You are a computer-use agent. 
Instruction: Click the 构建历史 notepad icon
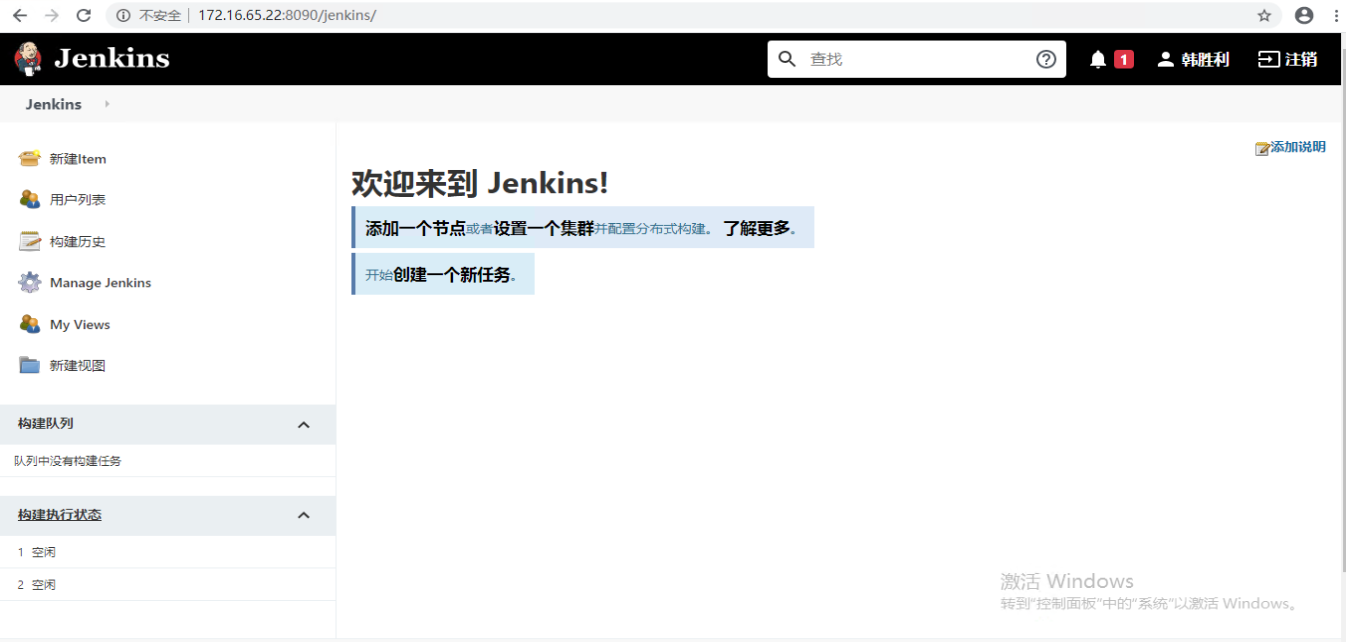30,241
